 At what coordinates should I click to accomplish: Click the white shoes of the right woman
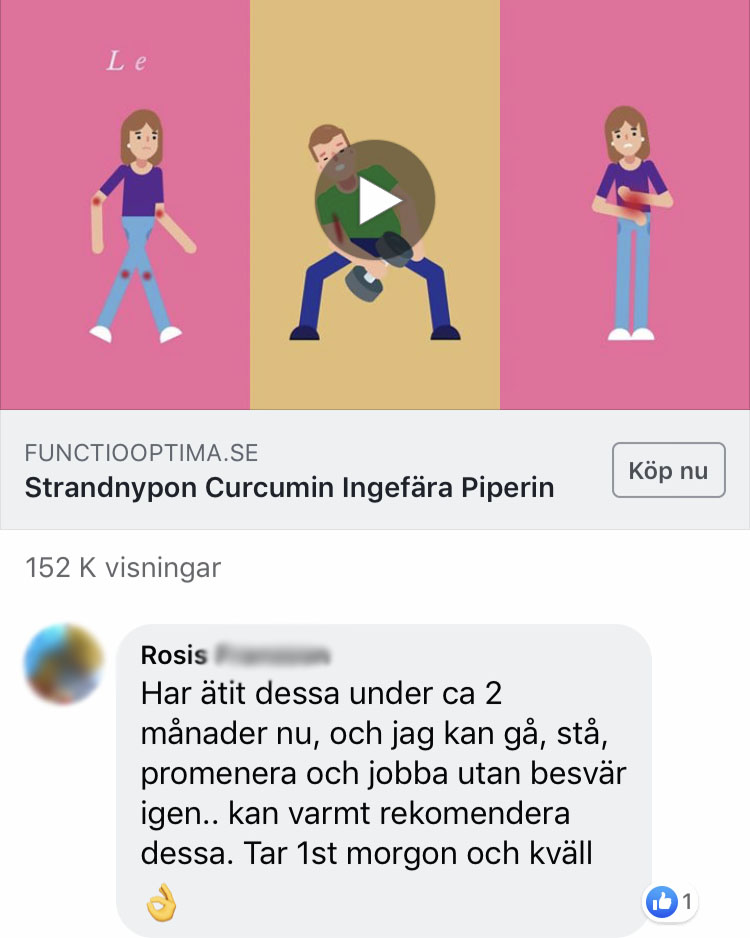(632, 334)
